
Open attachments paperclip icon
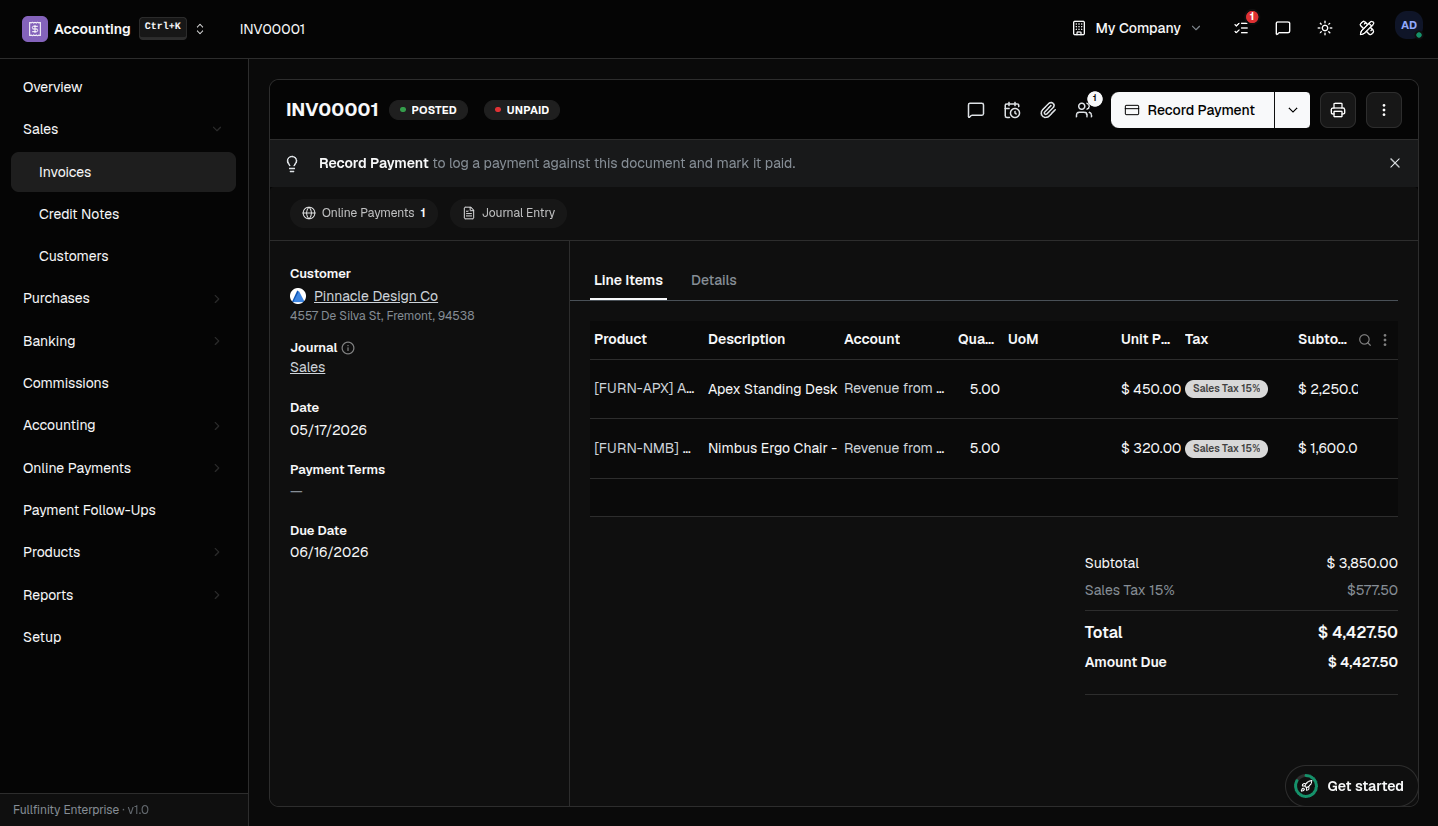[1048, 110]
